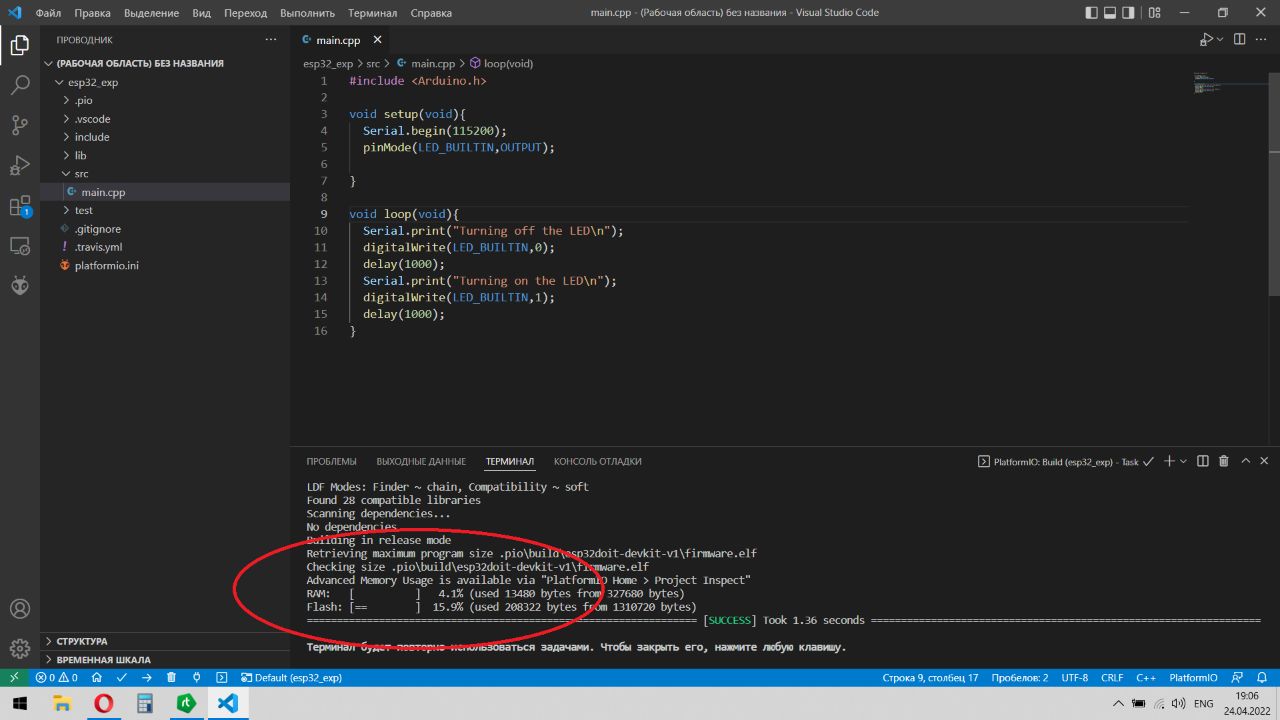1280x720 pixels.
Task: Expand the СТРУКТУРА section
Action: coord(82,641)
